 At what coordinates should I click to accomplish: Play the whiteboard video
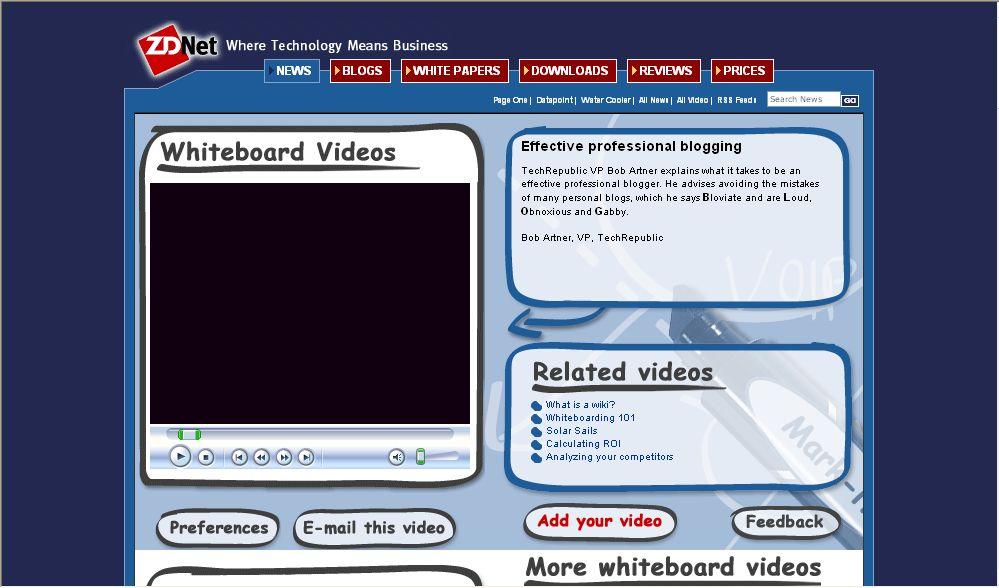[180, 456]
